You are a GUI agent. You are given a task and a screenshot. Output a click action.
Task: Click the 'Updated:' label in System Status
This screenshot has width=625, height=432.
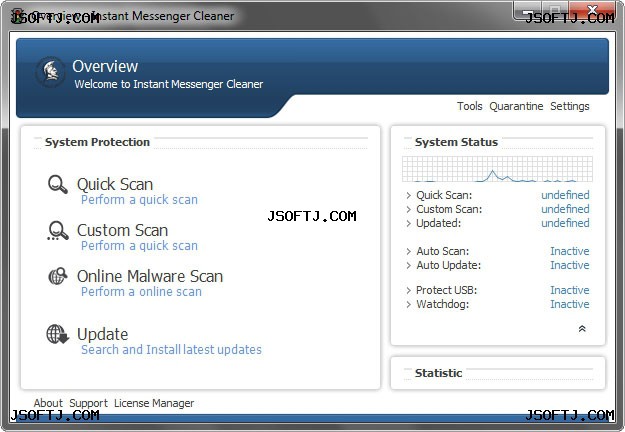point(438,223)
